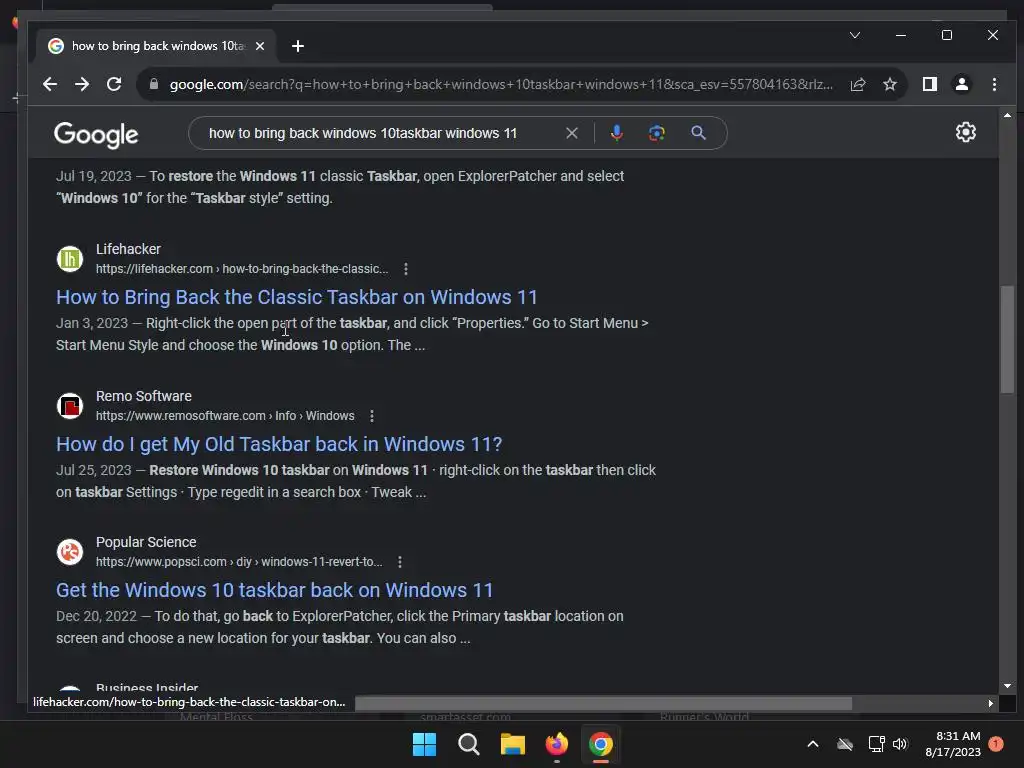1024x768 pixels.
Task: Click the address bar URL
Action: tap(500, 84)
